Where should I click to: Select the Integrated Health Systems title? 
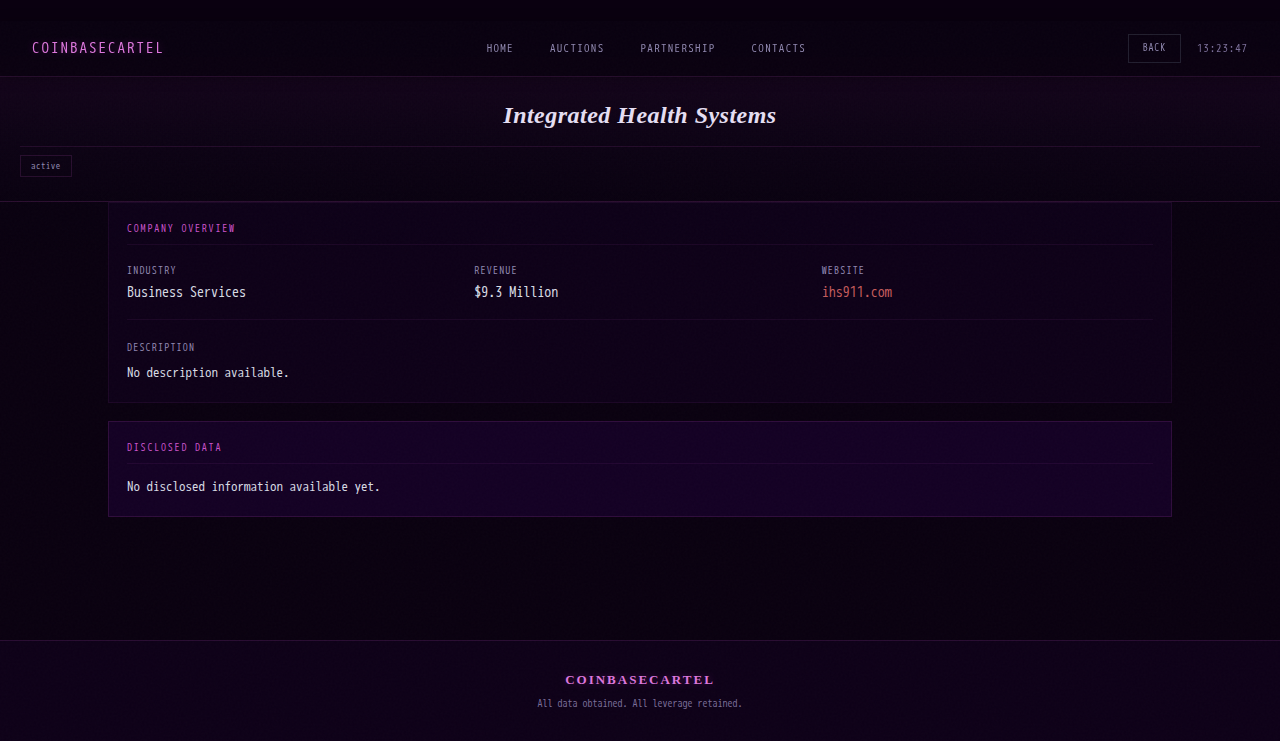pyautogui.click(x=640, y=115)
